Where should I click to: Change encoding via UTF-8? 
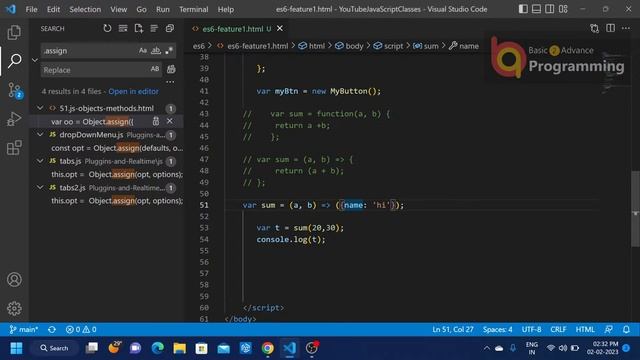[x=531, y=329]
